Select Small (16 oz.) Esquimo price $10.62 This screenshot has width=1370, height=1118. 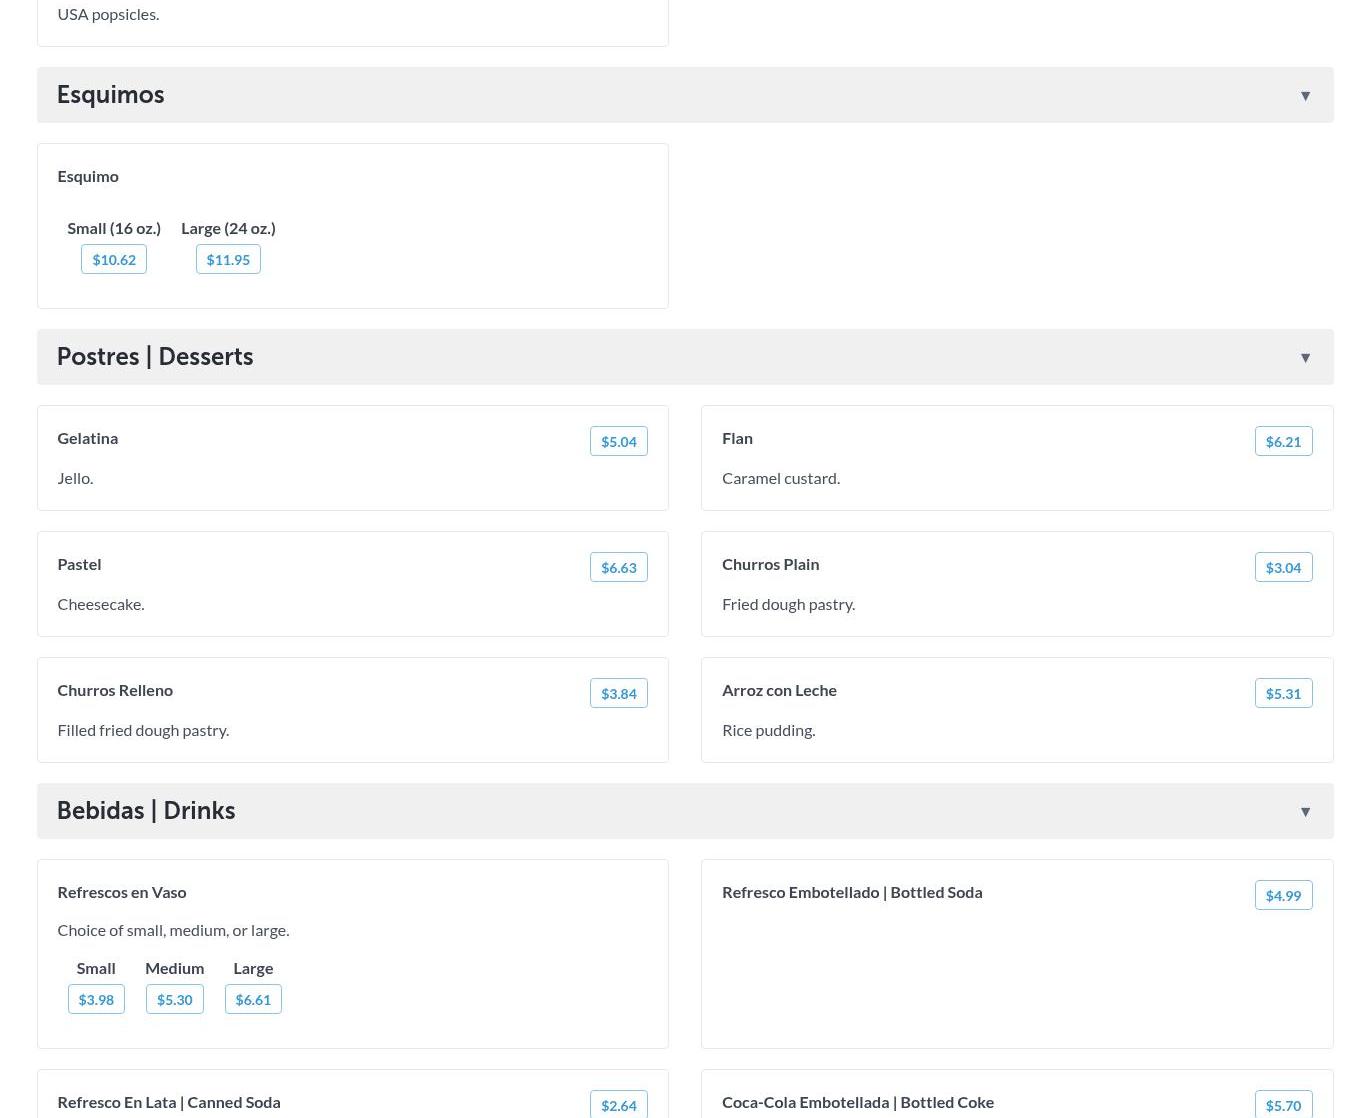[114, 260]
